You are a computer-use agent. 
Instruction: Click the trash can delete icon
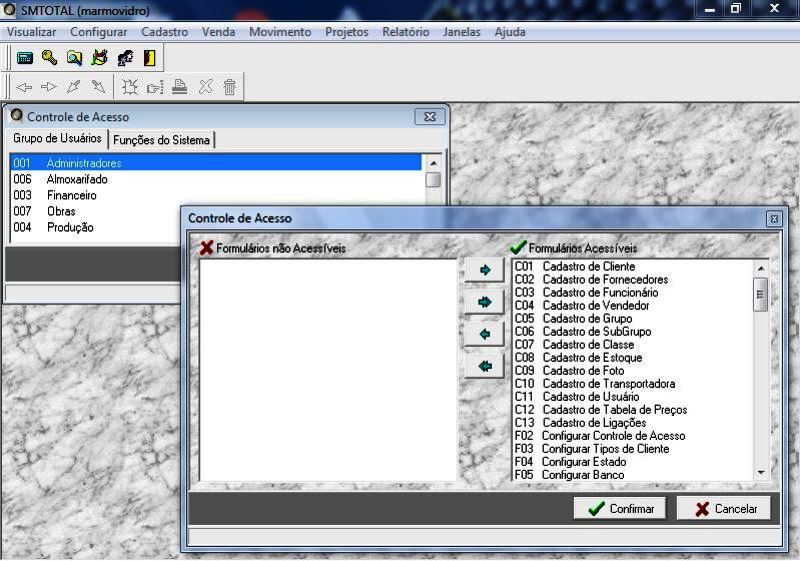[x=230, y=87]
